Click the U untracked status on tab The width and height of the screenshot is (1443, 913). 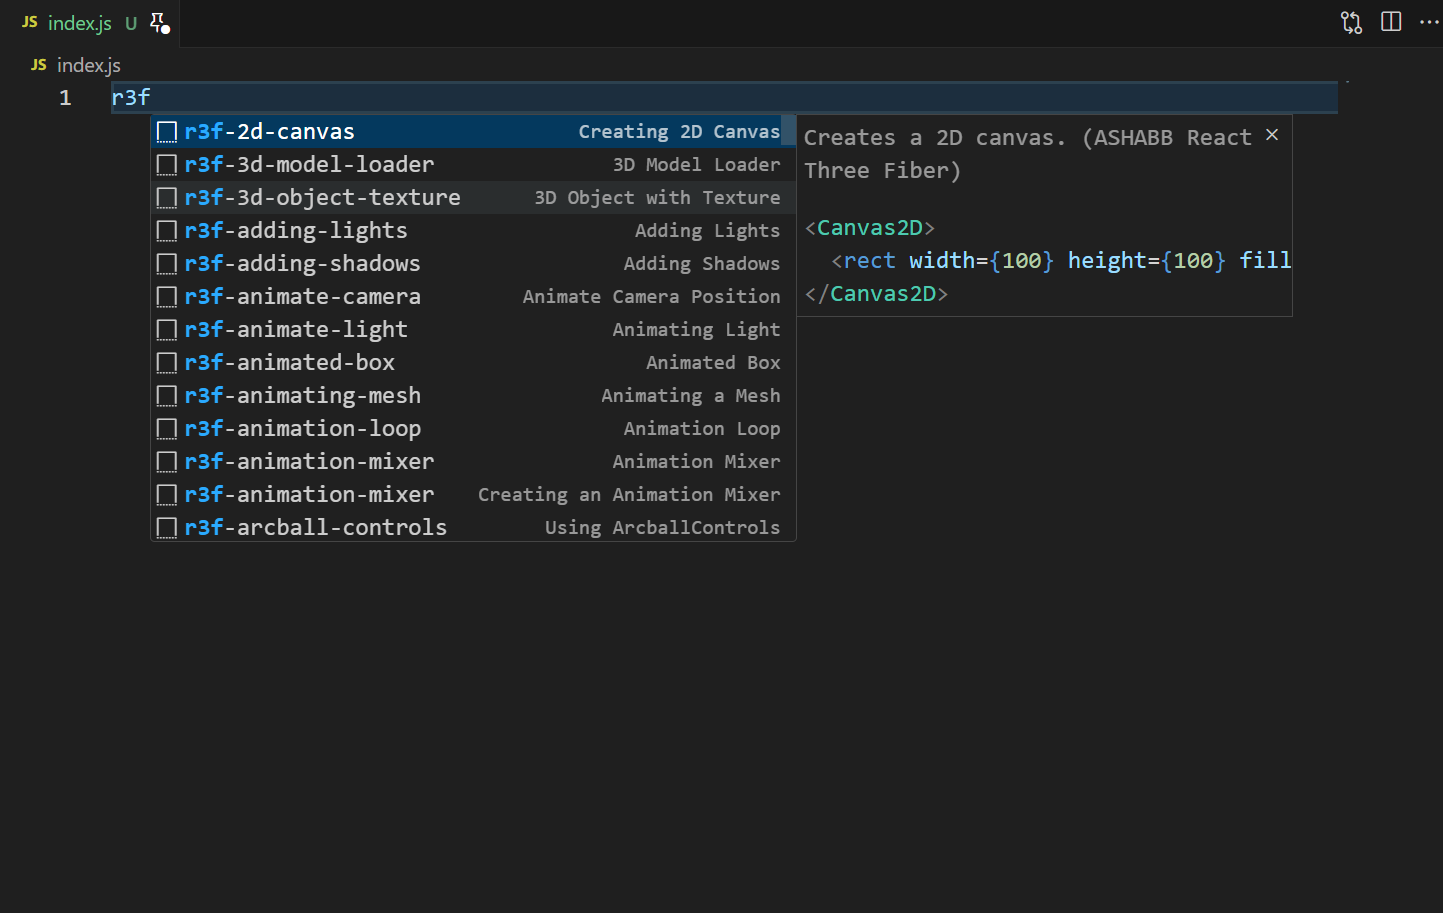tap(131, 23)
